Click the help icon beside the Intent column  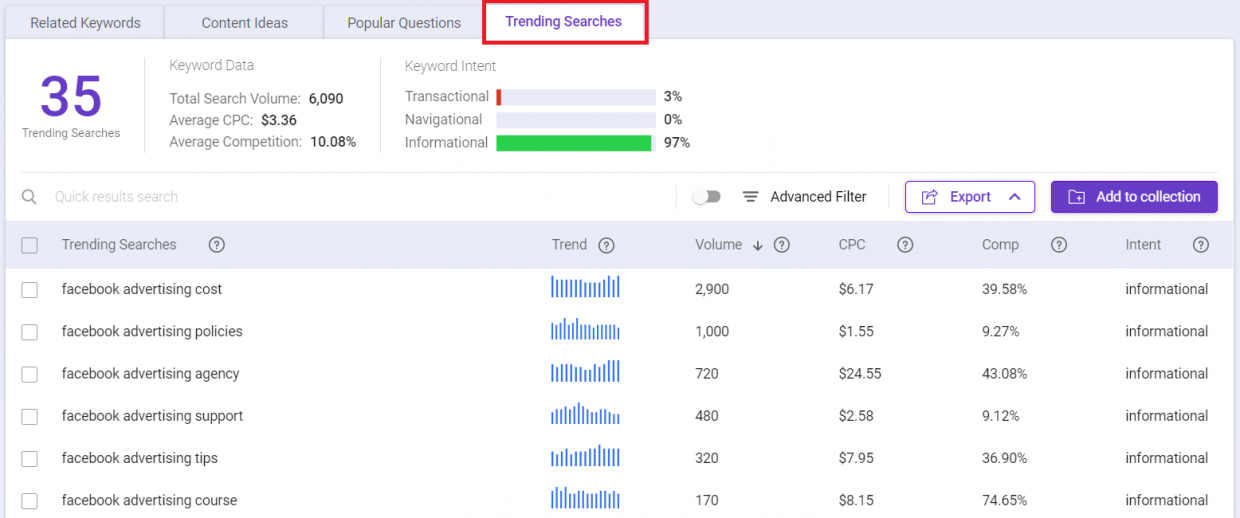click(1201, 245)
